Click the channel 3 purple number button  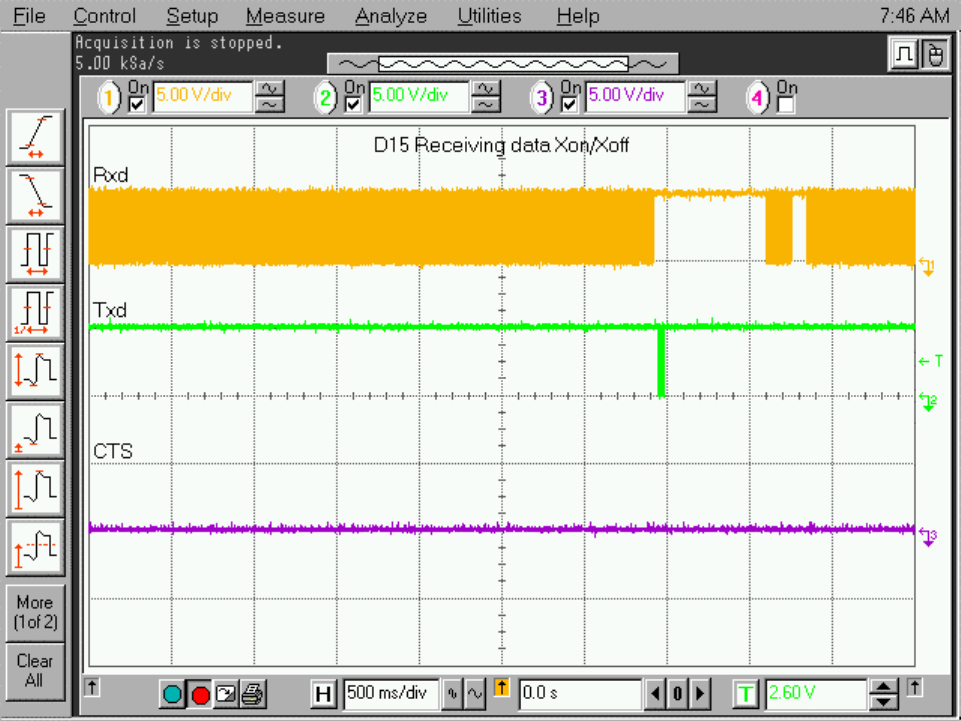pyautogui.click(x=542, y=97)
